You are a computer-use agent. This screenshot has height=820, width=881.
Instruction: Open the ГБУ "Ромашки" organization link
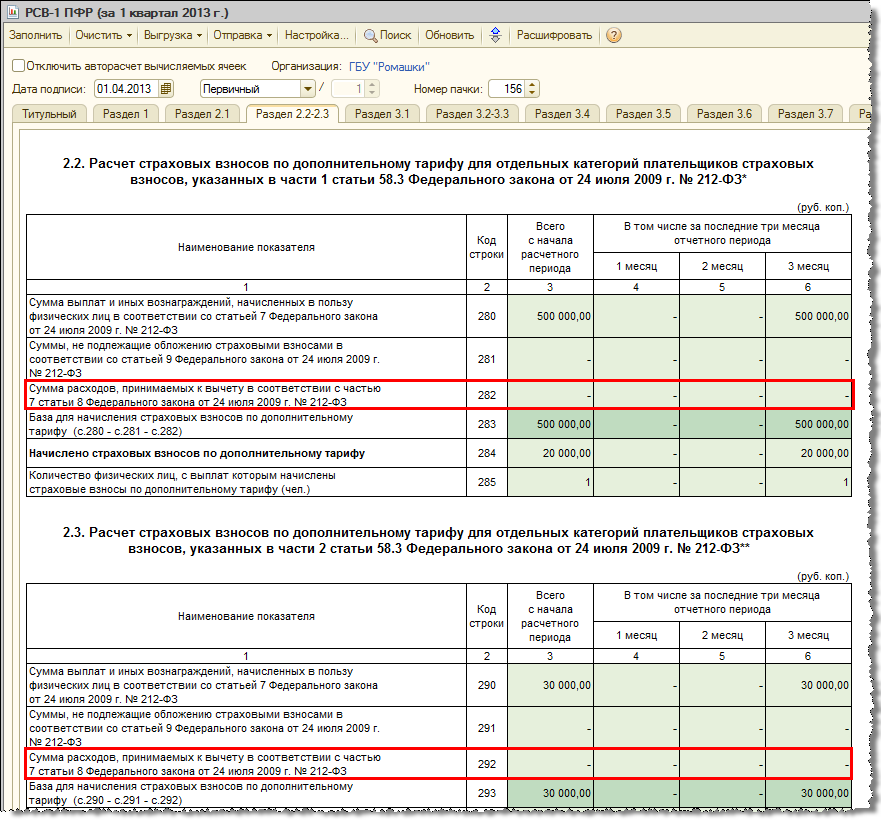click(389, 67)
